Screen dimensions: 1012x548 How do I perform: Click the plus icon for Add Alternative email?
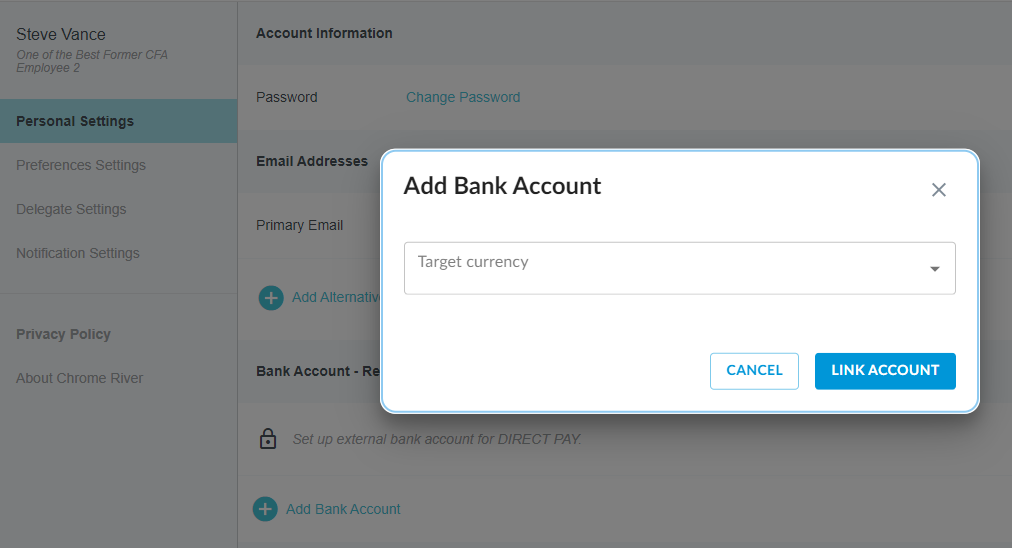pos(271,297)
